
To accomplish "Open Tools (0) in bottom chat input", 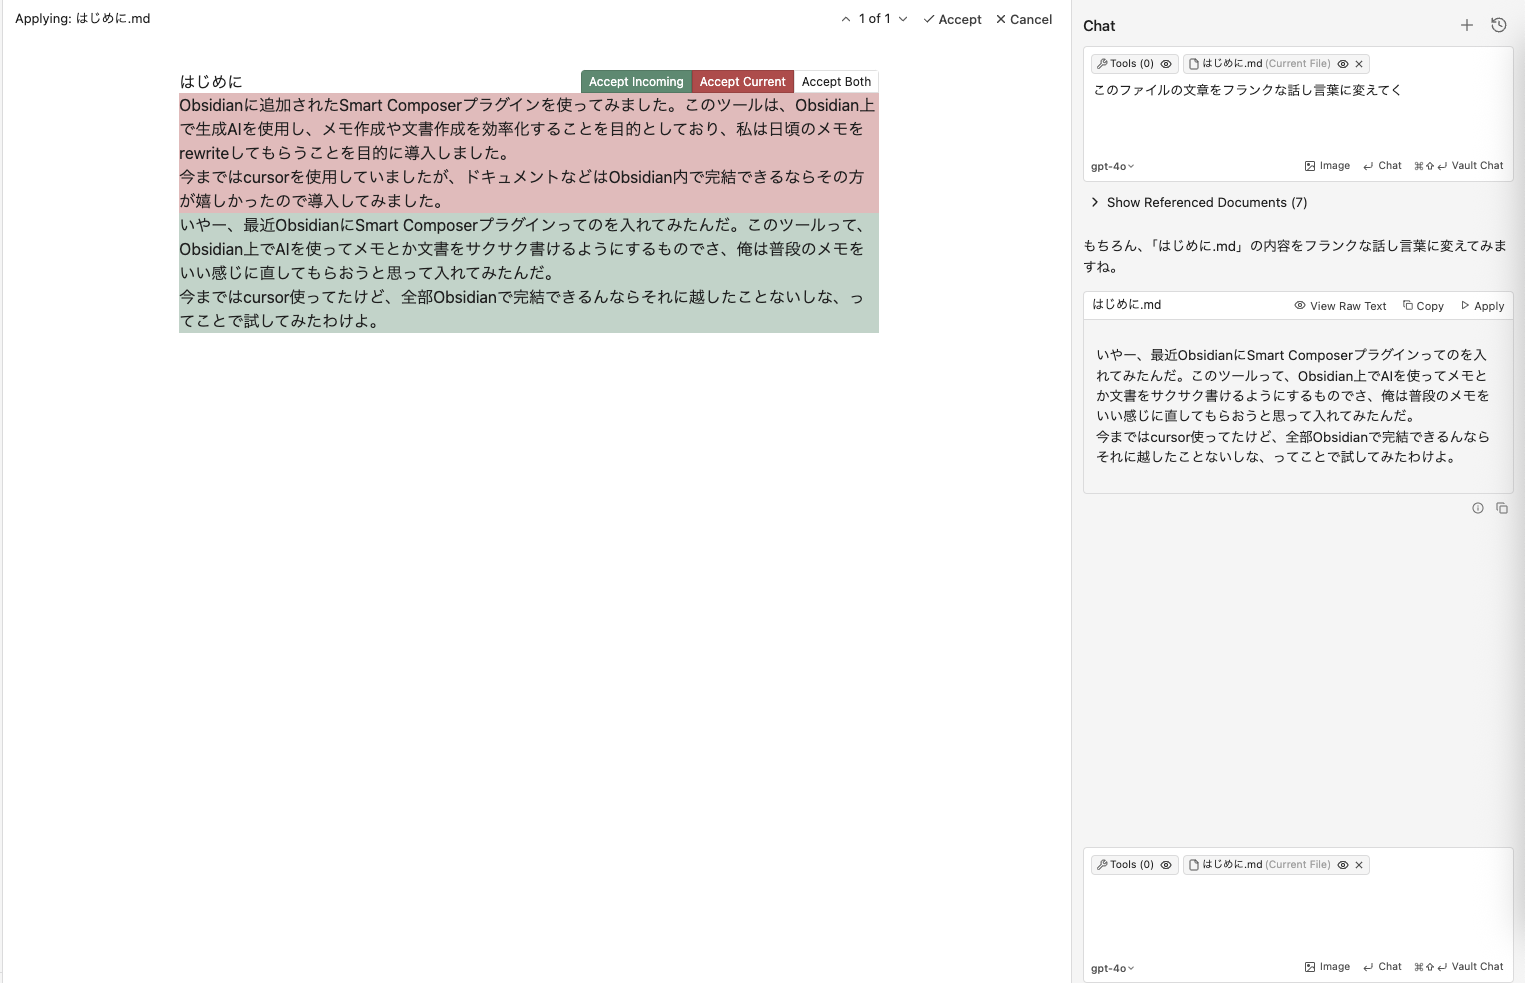I will point(1125,865).
